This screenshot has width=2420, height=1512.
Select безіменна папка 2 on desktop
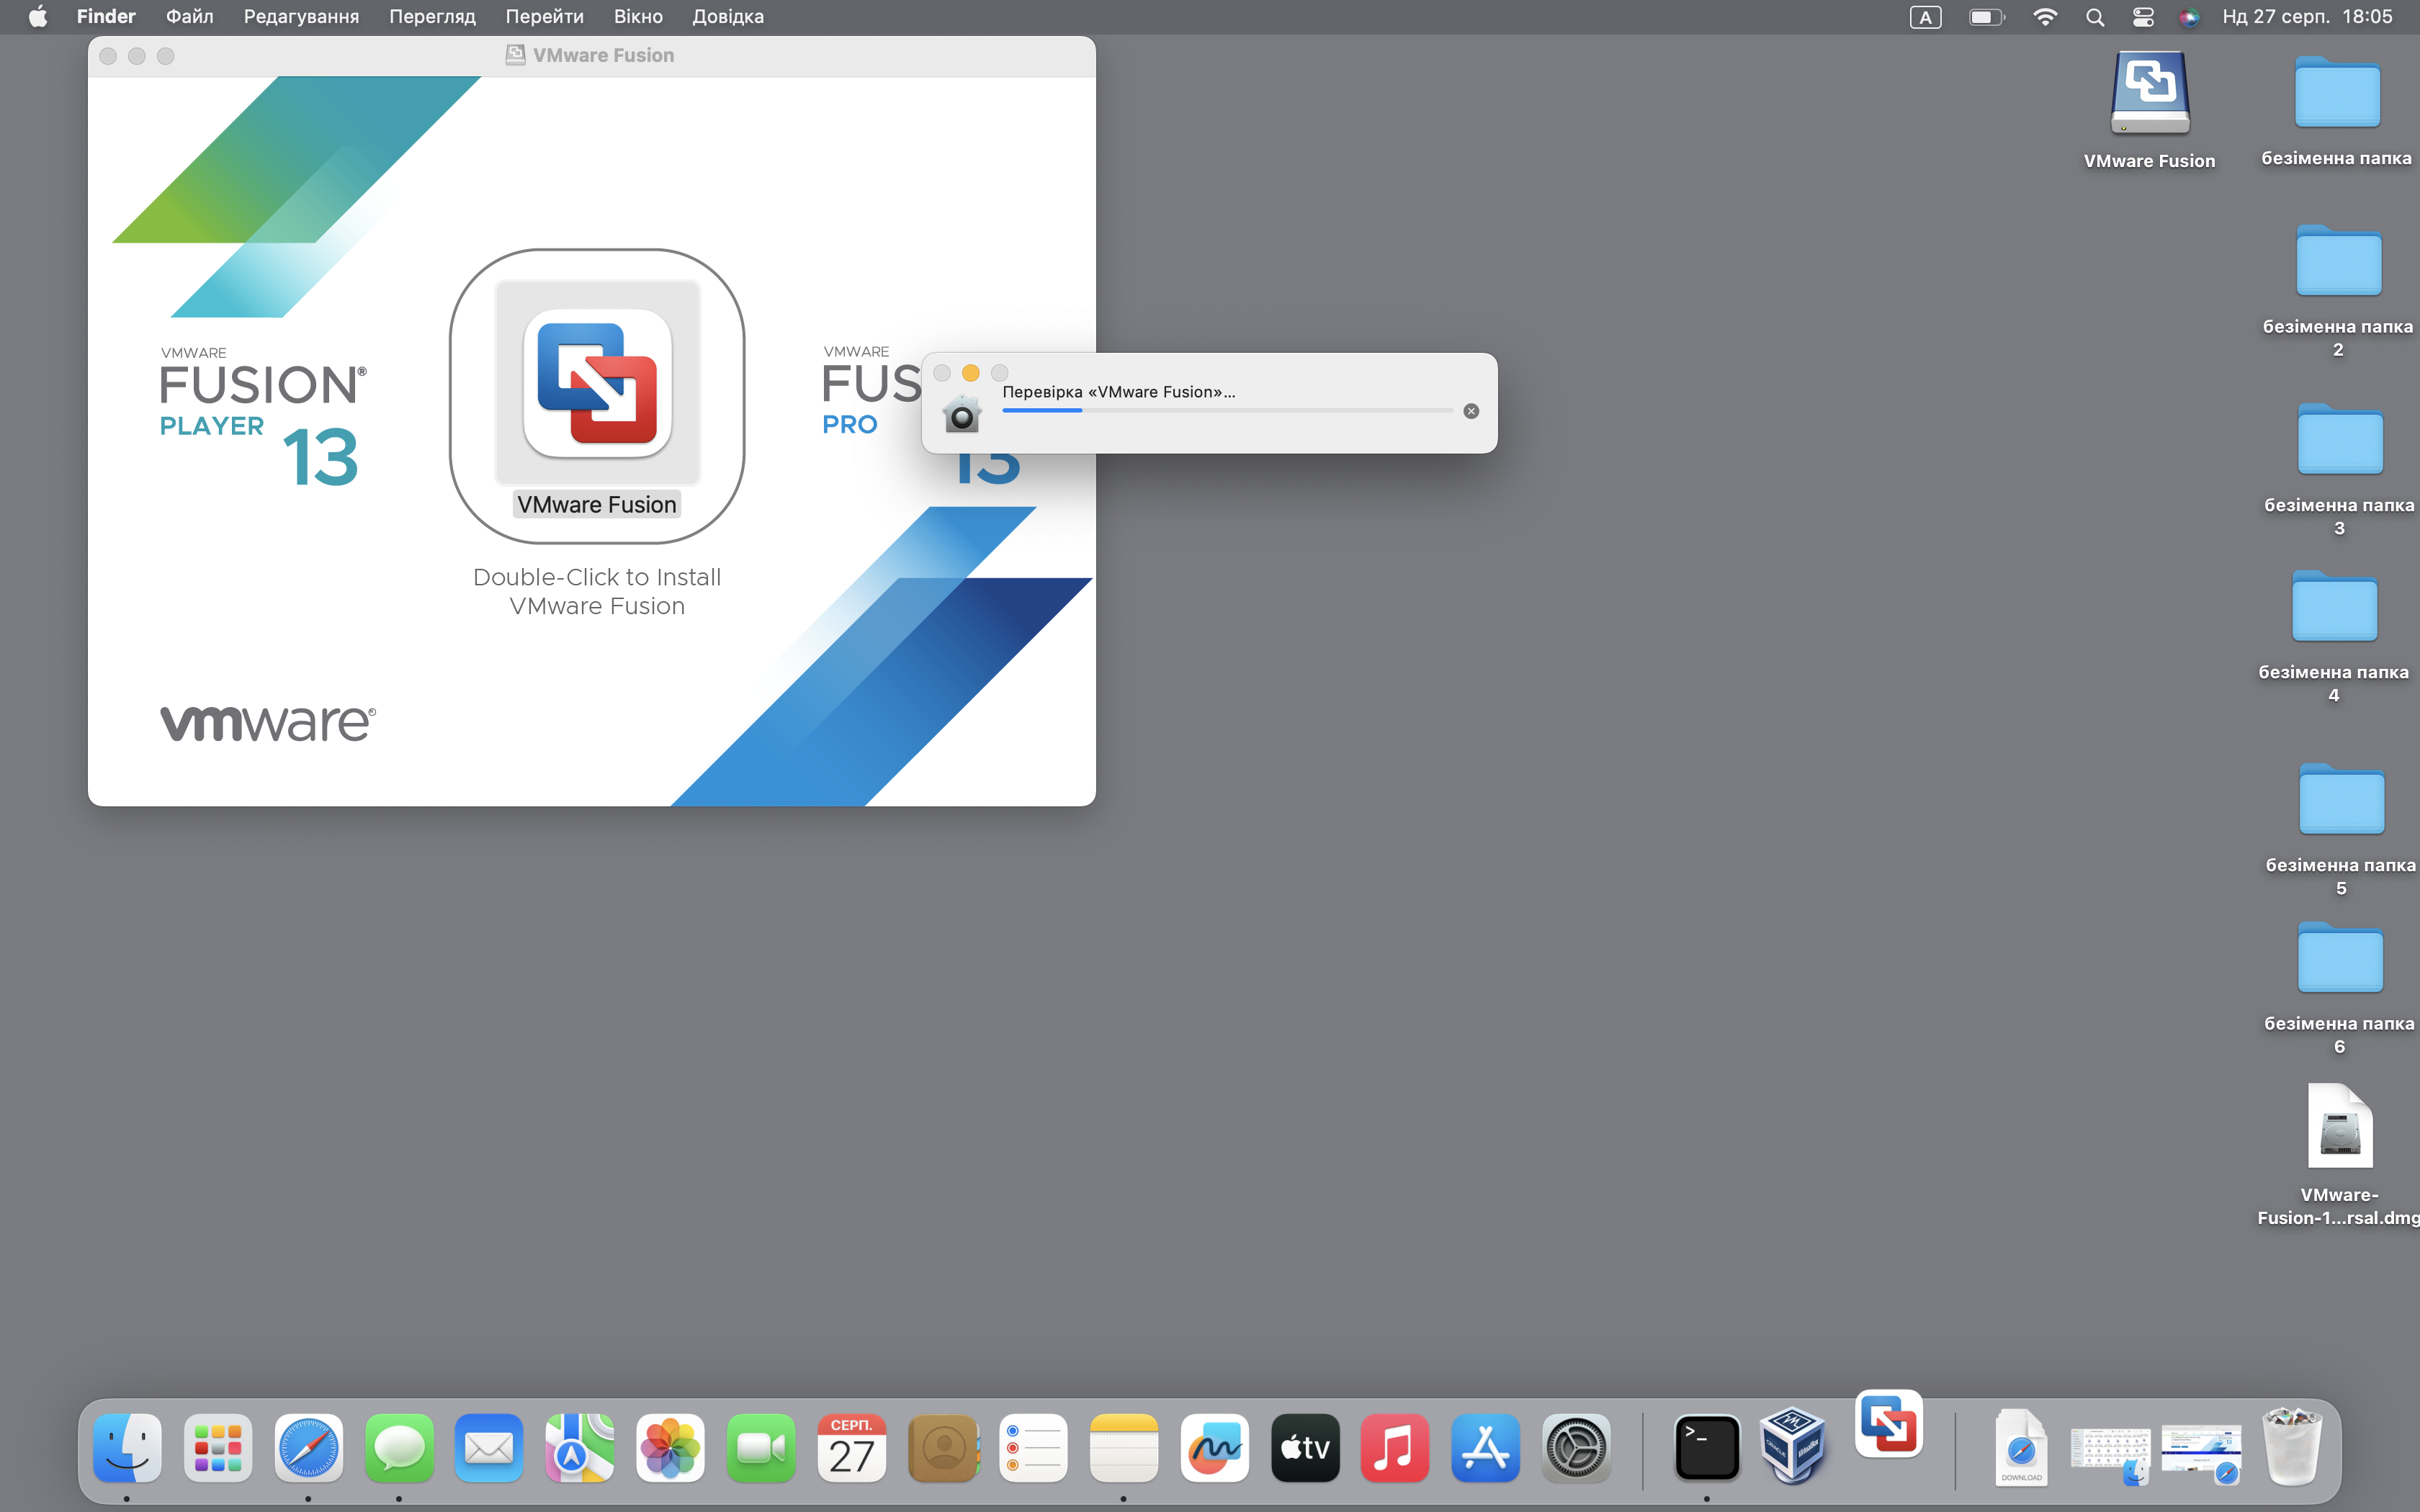(x=2338, y=261)
